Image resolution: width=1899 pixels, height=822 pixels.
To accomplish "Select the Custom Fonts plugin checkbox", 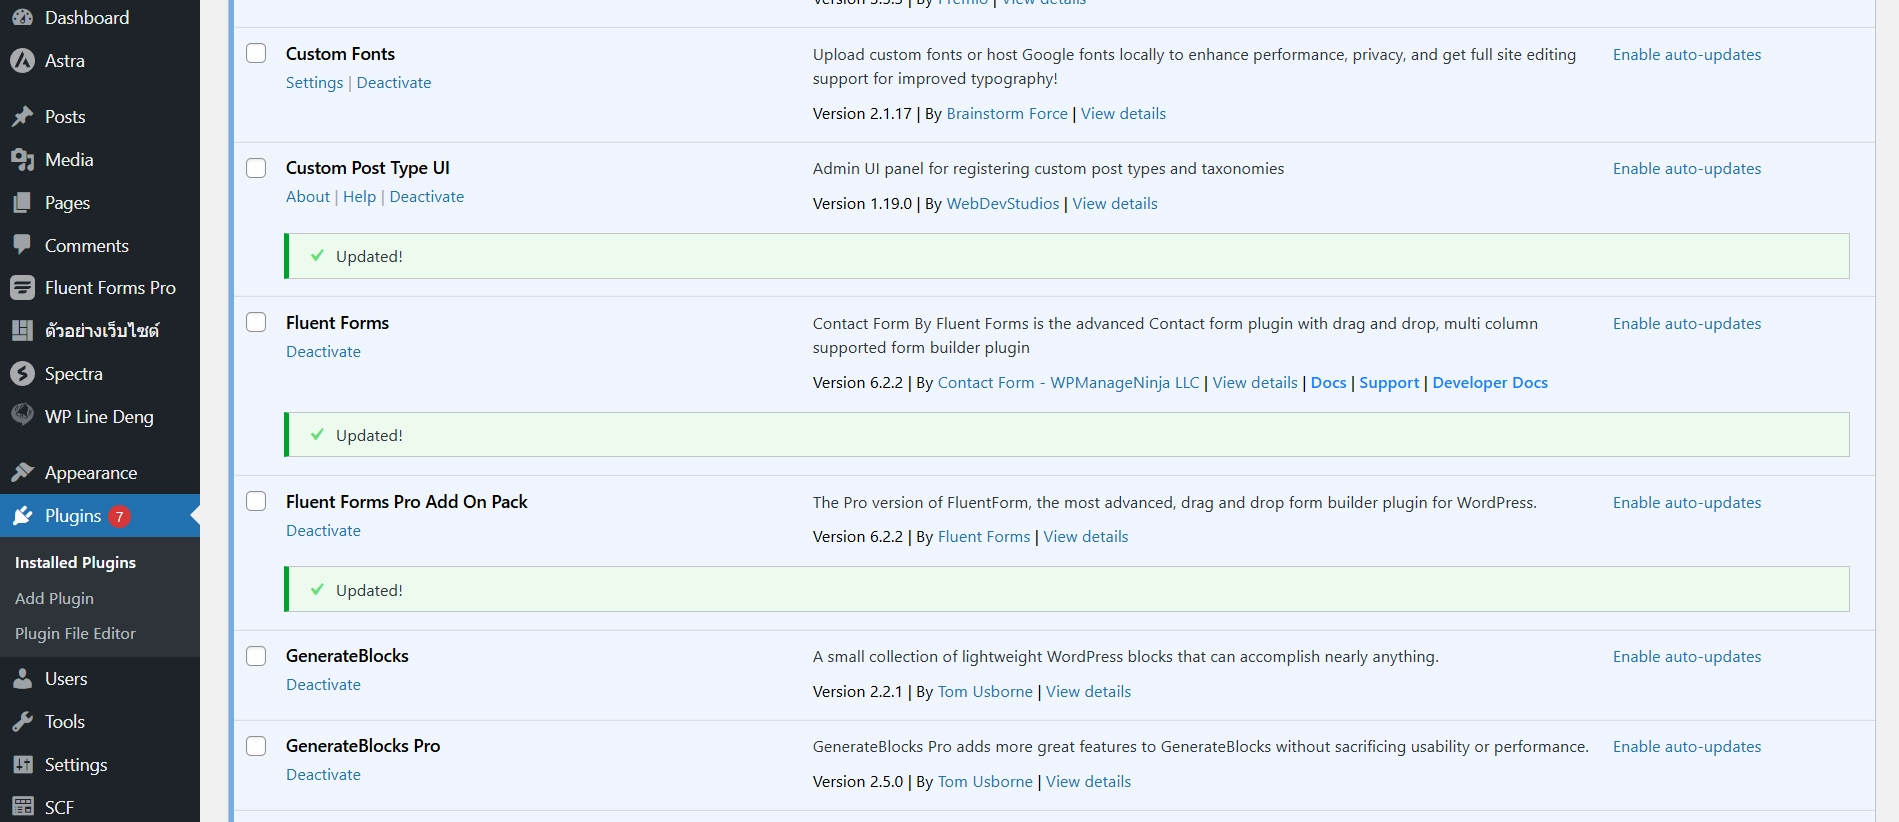I will [x=256, y=53].
